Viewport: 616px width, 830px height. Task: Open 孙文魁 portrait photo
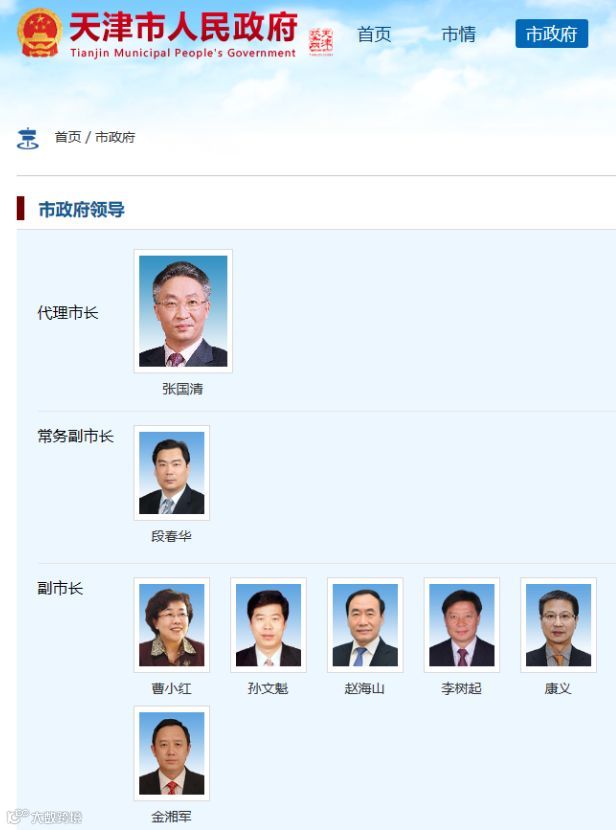click(x=268, y=625)
